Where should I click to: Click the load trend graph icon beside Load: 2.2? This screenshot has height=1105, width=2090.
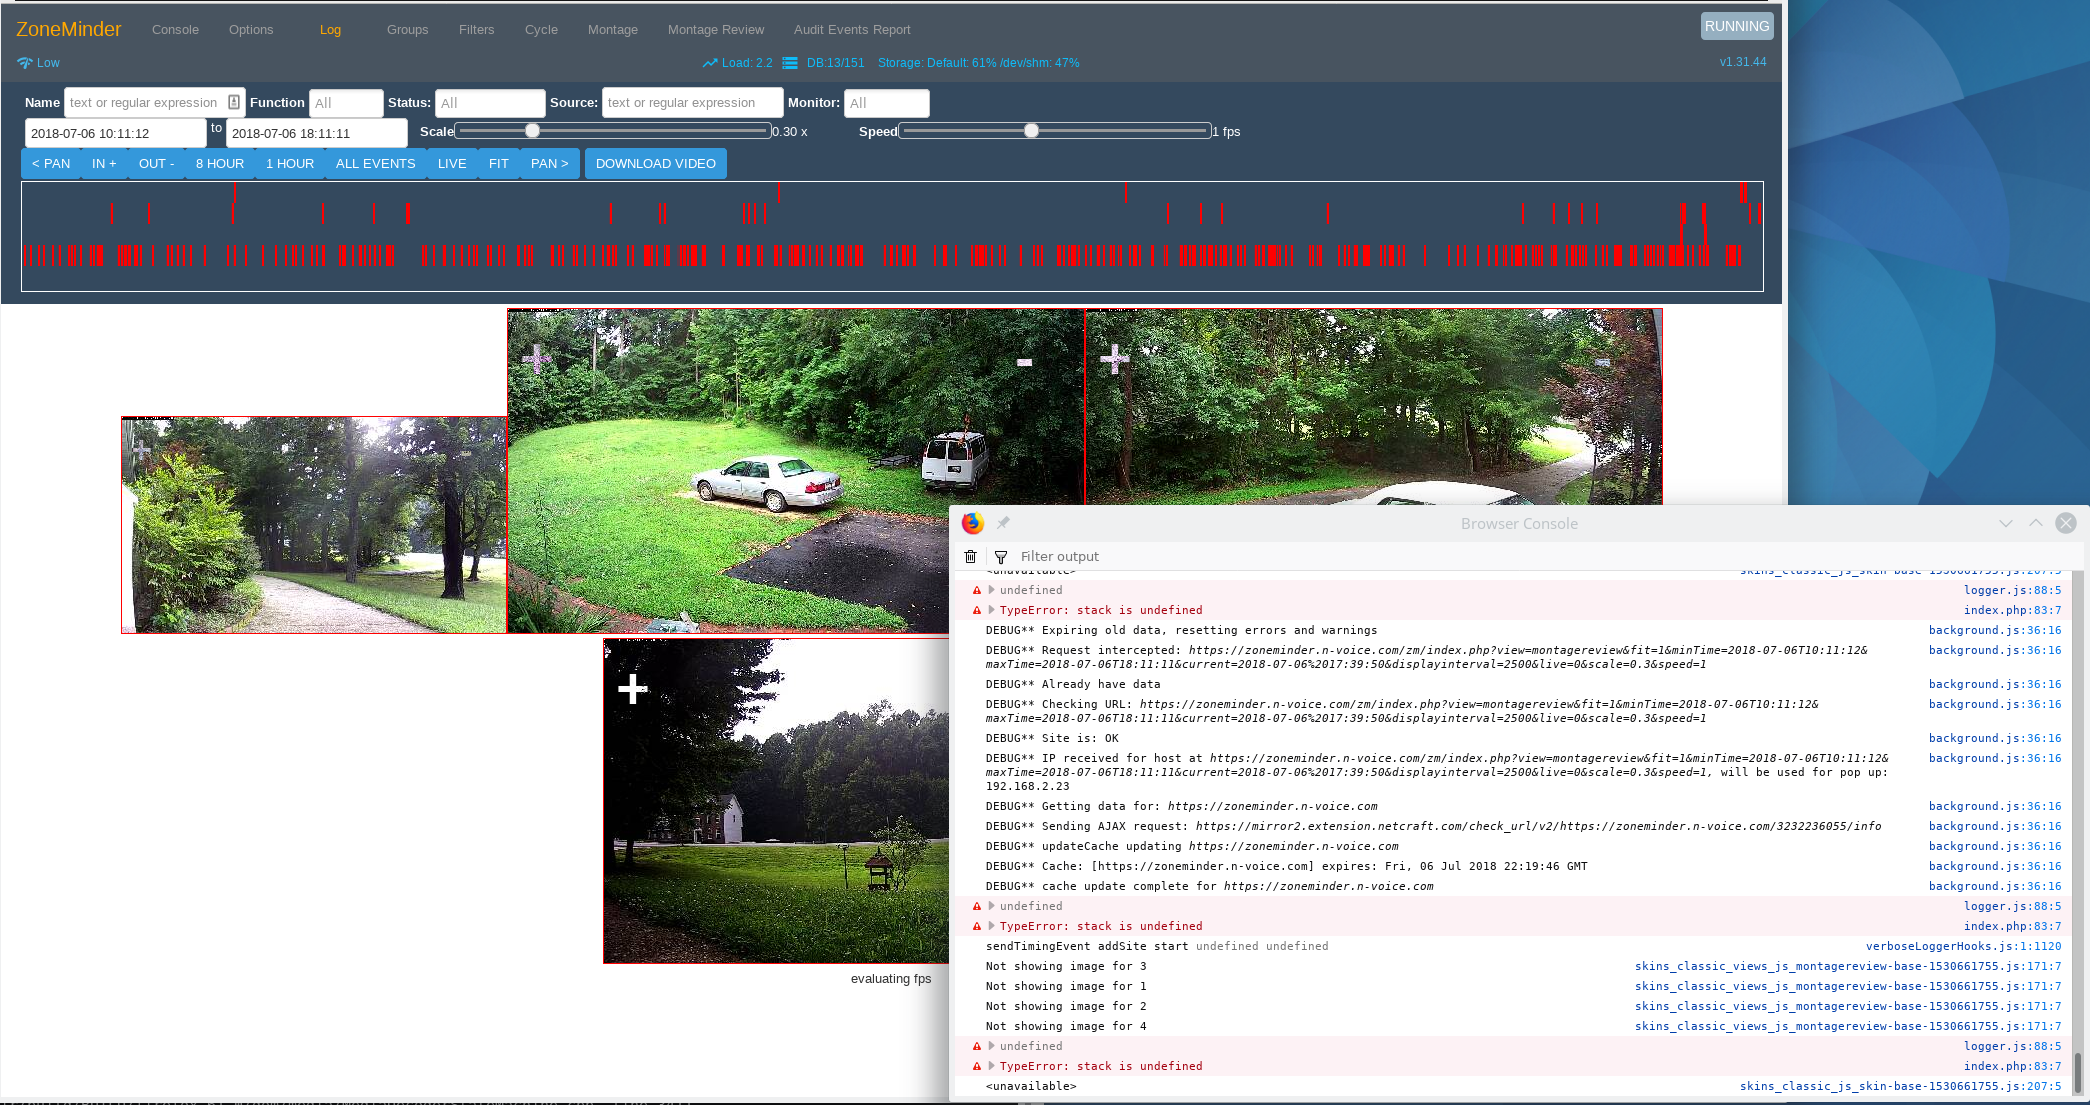708,62
